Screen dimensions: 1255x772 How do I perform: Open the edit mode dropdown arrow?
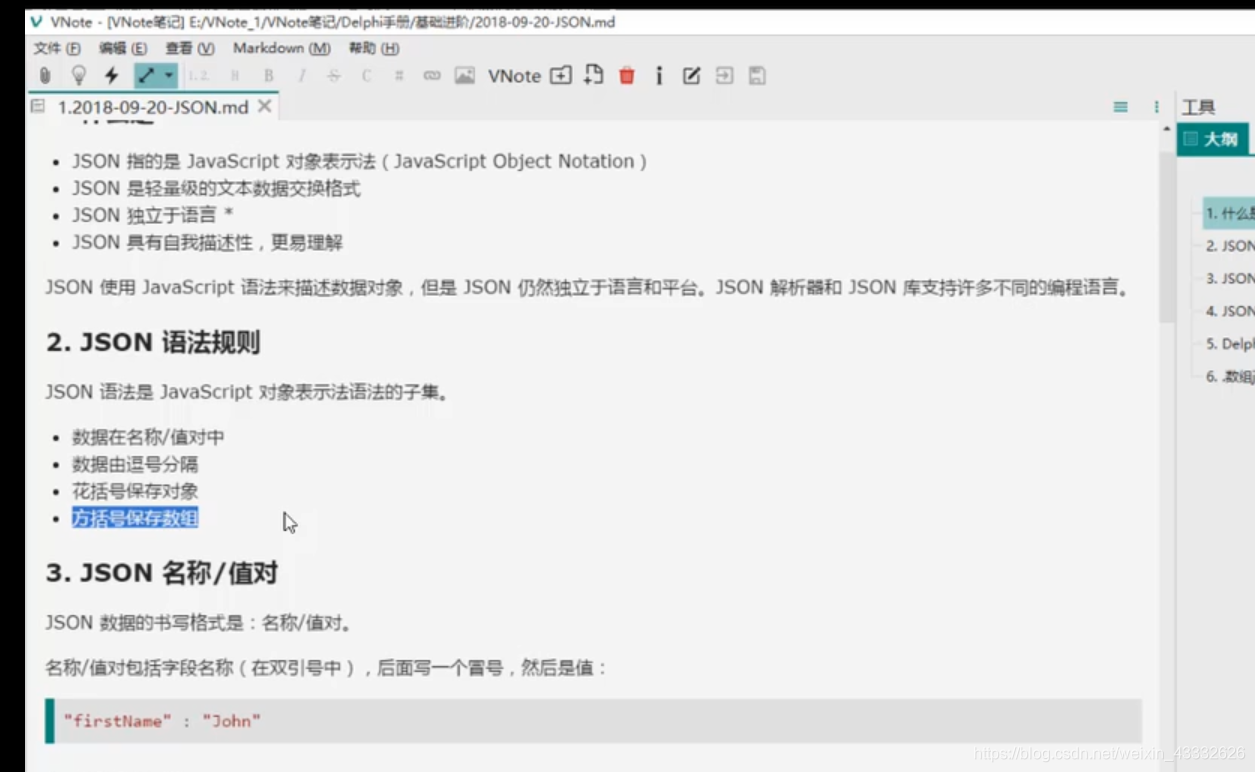(x=168, y=75)
